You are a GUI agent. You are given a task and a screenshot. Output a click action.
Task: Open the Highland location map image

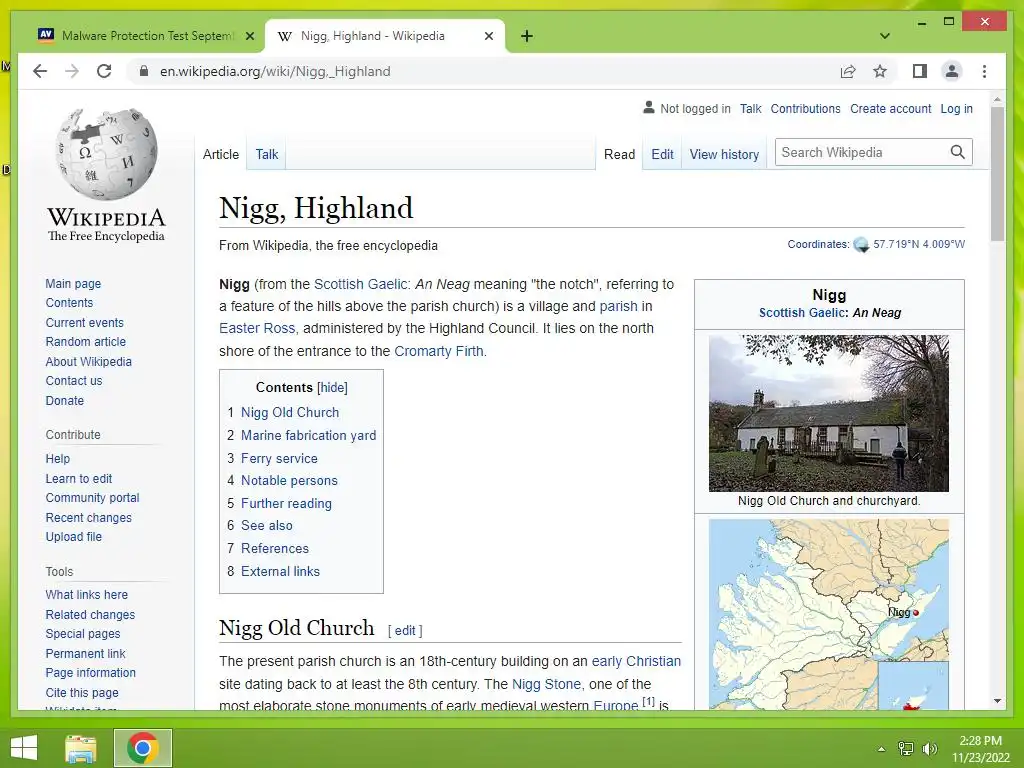click(x=829, y=614)
